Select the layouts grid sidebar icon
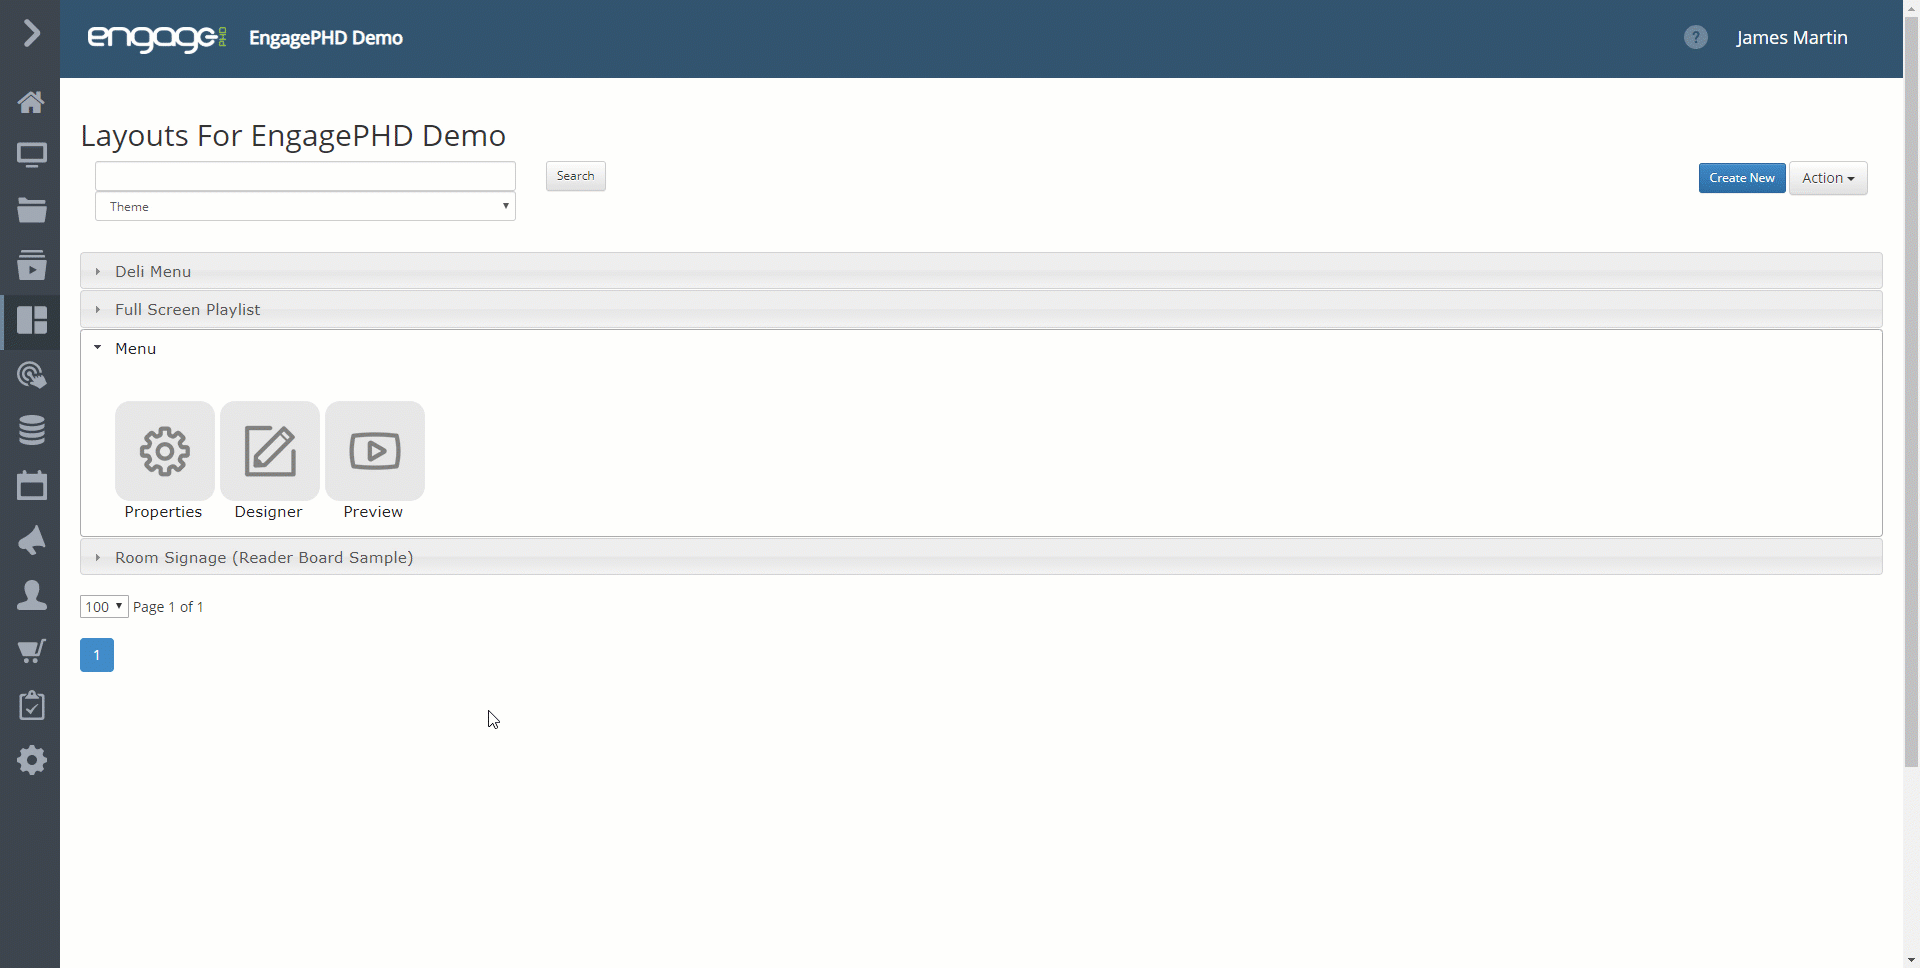 pyautogui.click(x=31, y=320)
